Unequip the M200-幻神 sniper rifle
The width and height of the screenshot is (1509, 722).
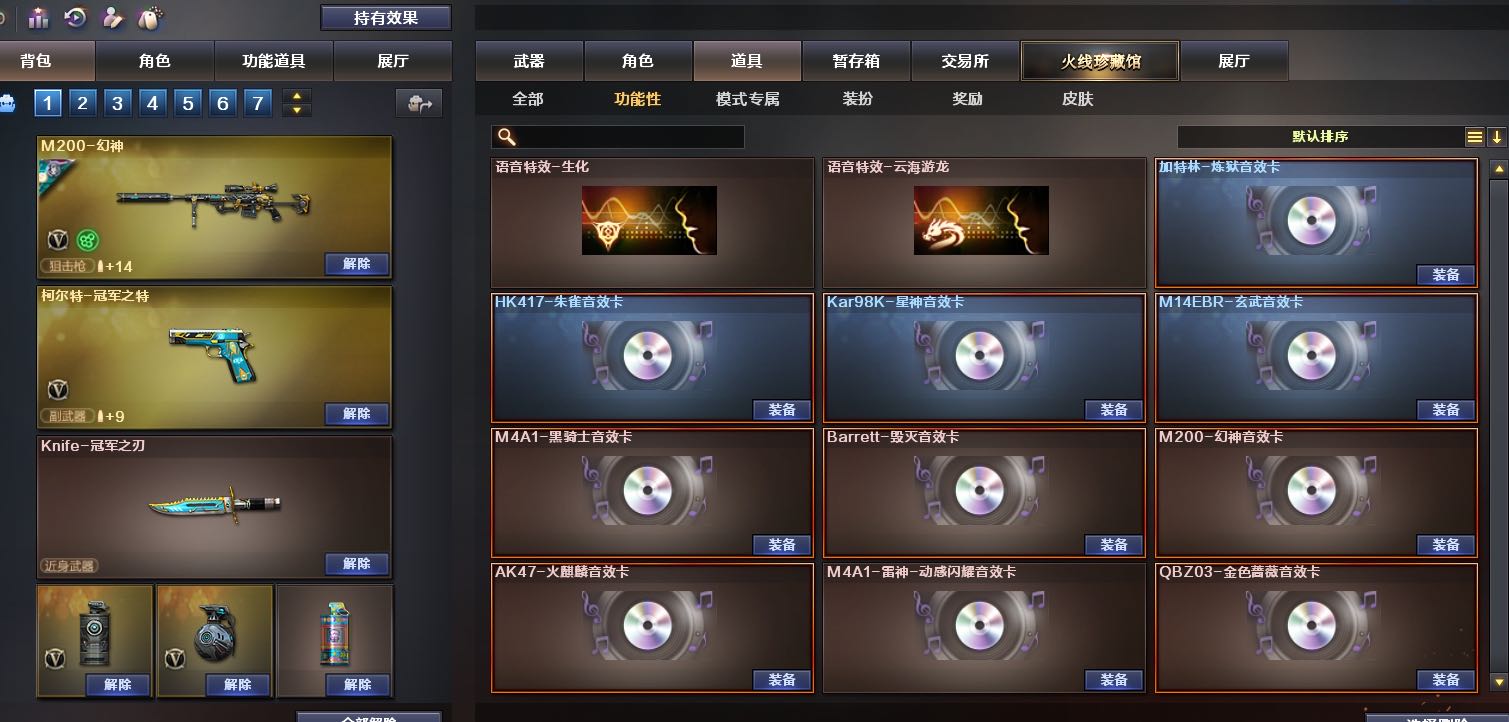coord(357,264)
